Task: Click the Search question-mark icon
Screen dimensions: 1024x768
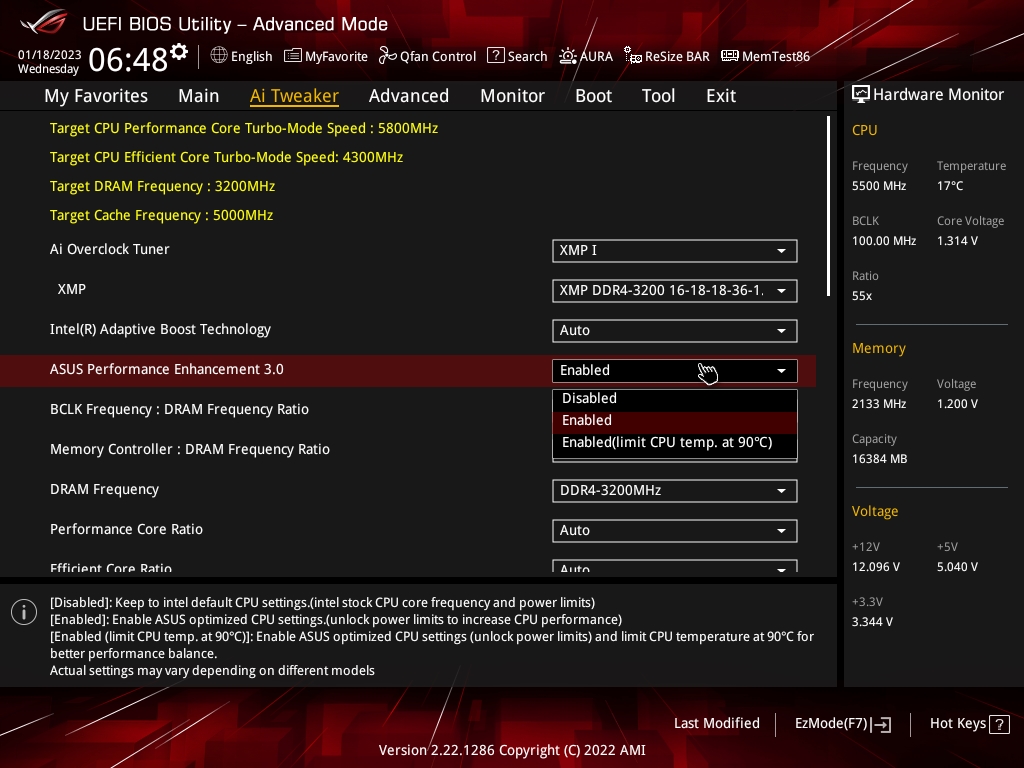Action: coord(496,56)
